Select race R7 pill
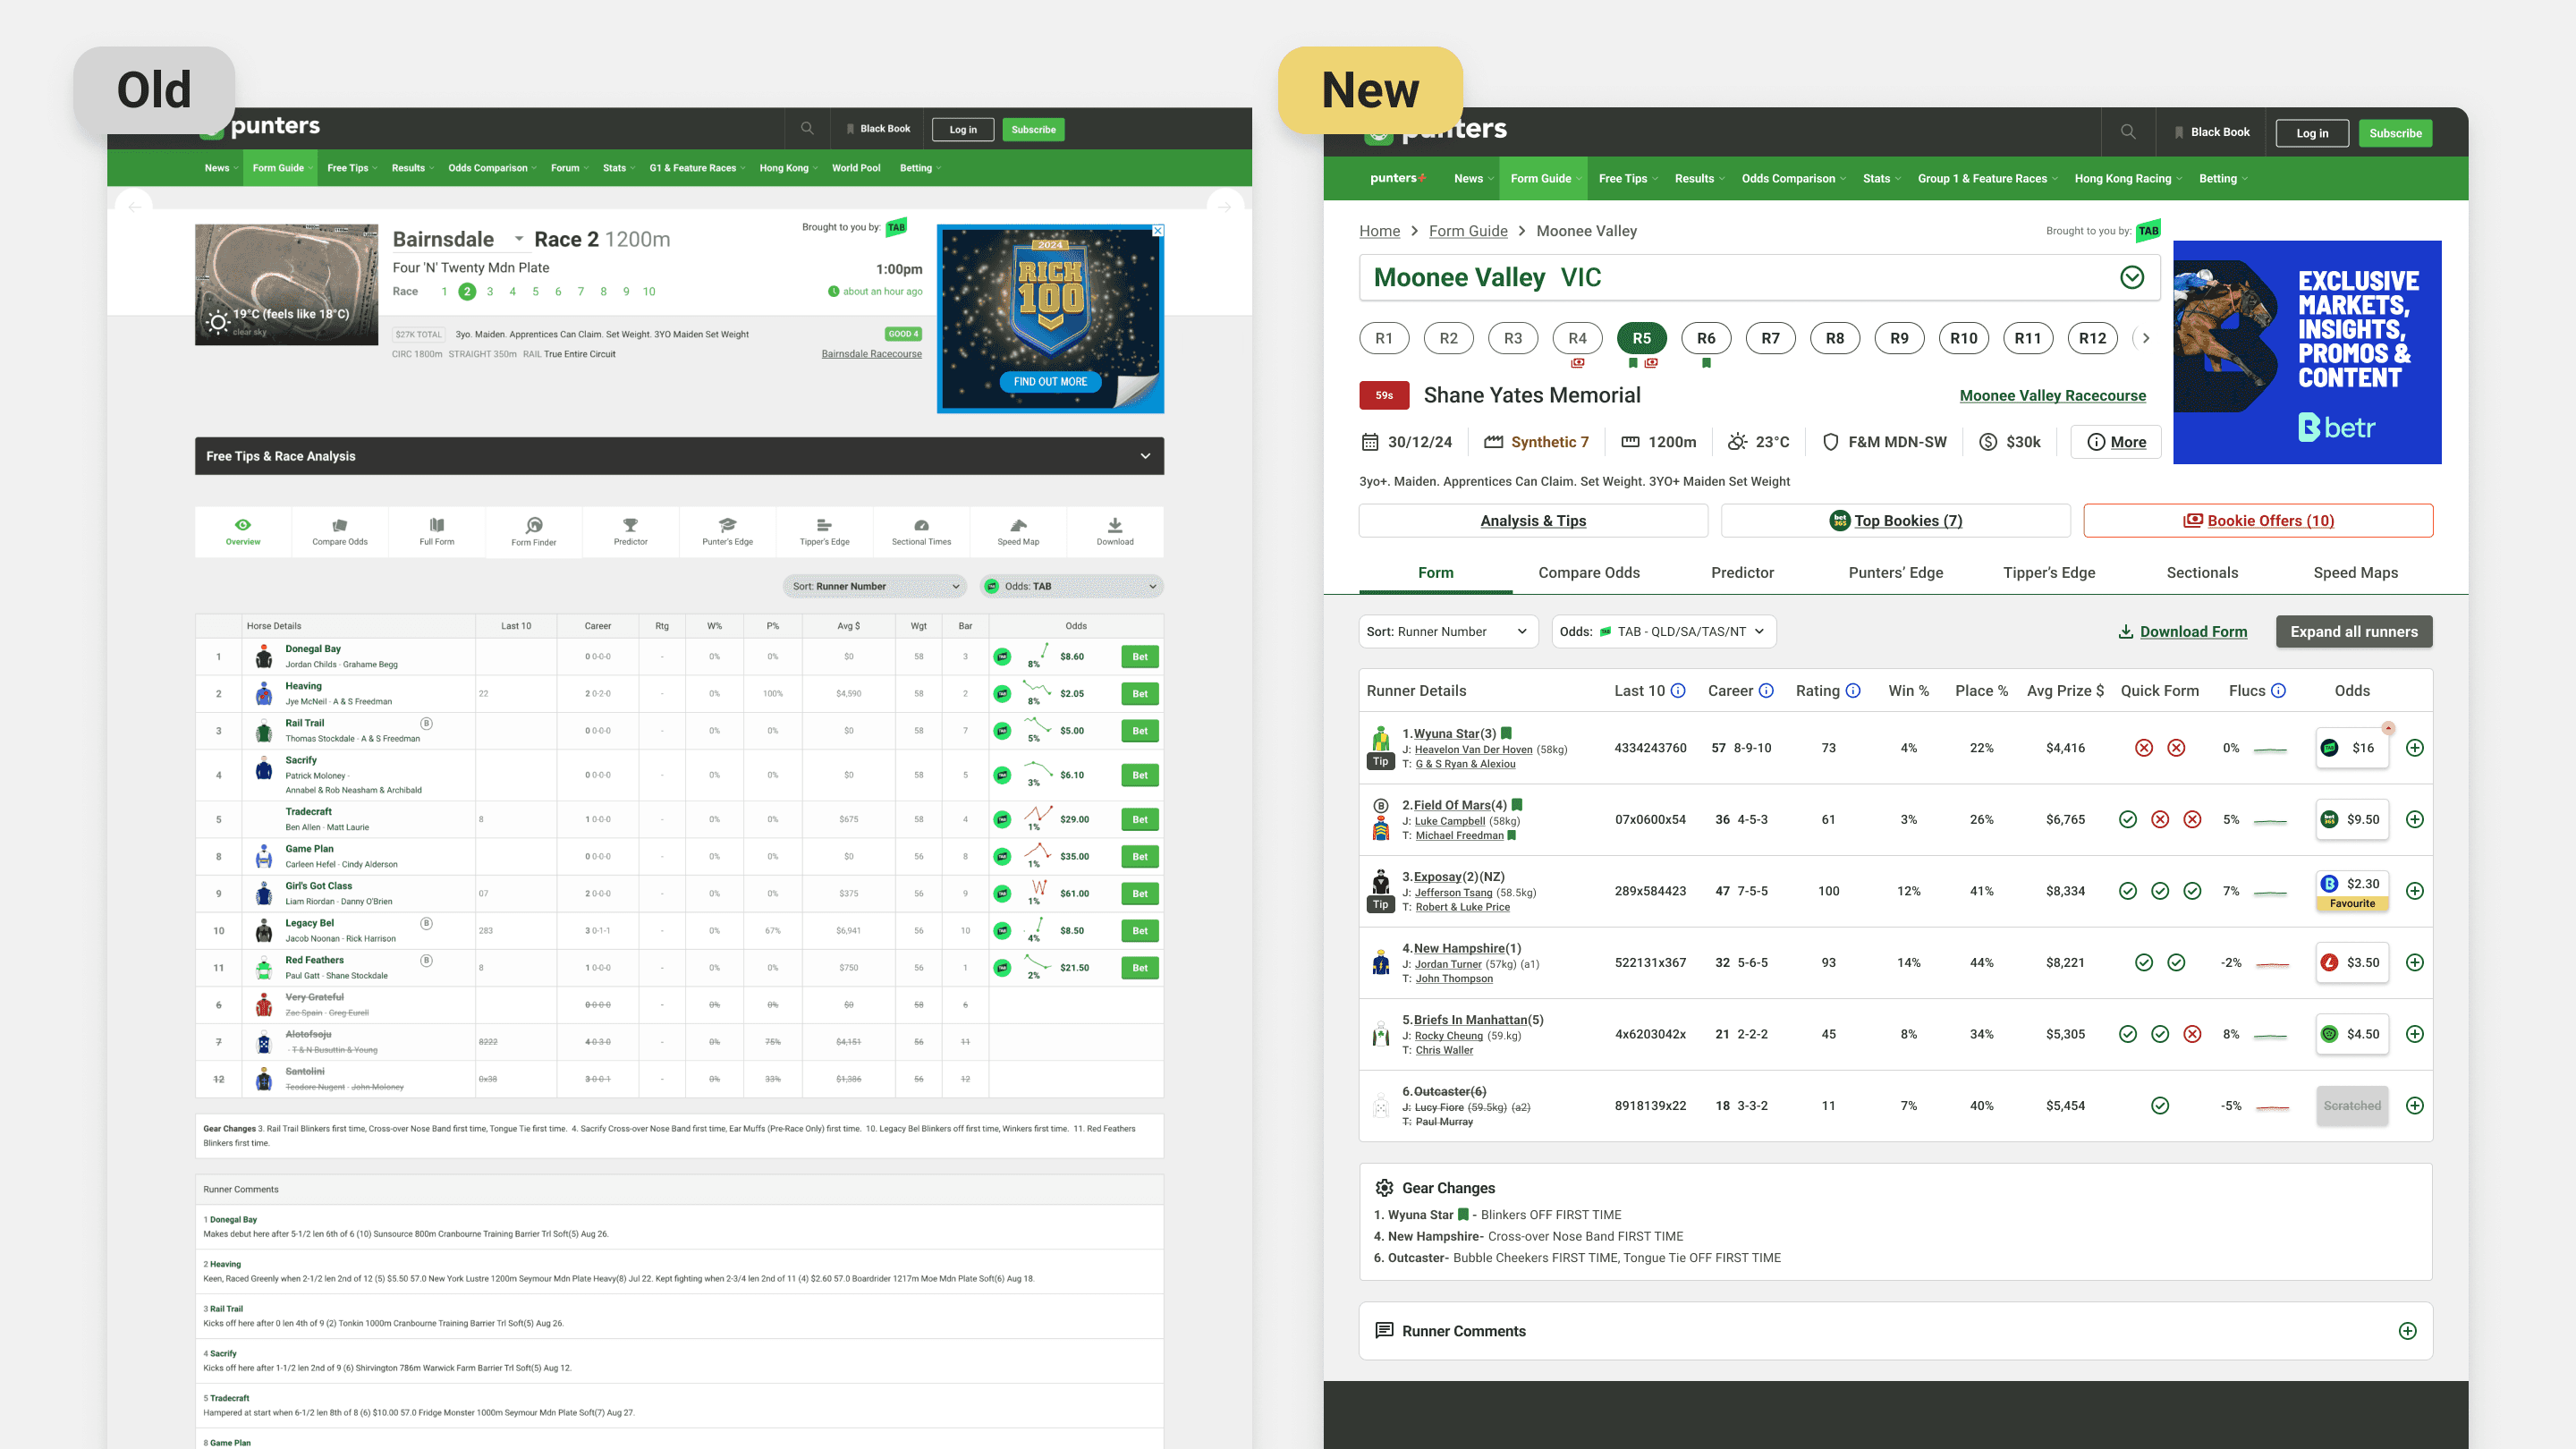 click(1770, 338)
